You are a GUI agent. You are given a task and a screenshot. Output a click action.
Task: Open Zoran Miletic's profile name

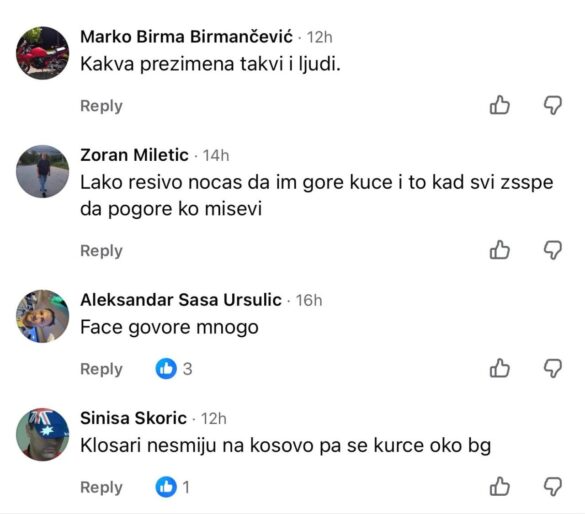tap(134, 155)
